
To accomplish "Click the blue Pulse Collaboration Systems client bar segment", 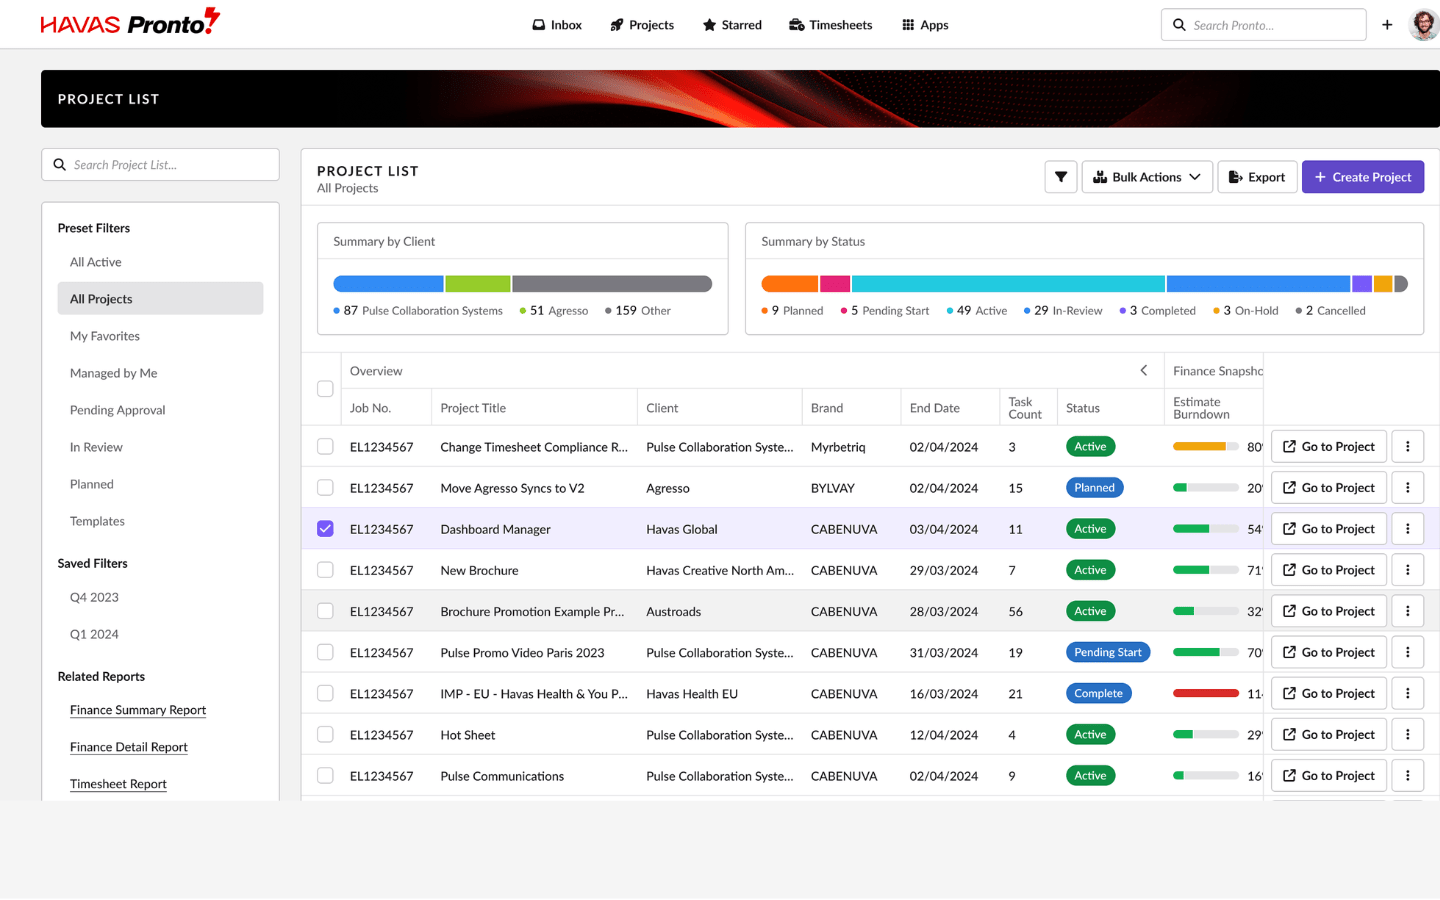I will [x=388, y=284].
